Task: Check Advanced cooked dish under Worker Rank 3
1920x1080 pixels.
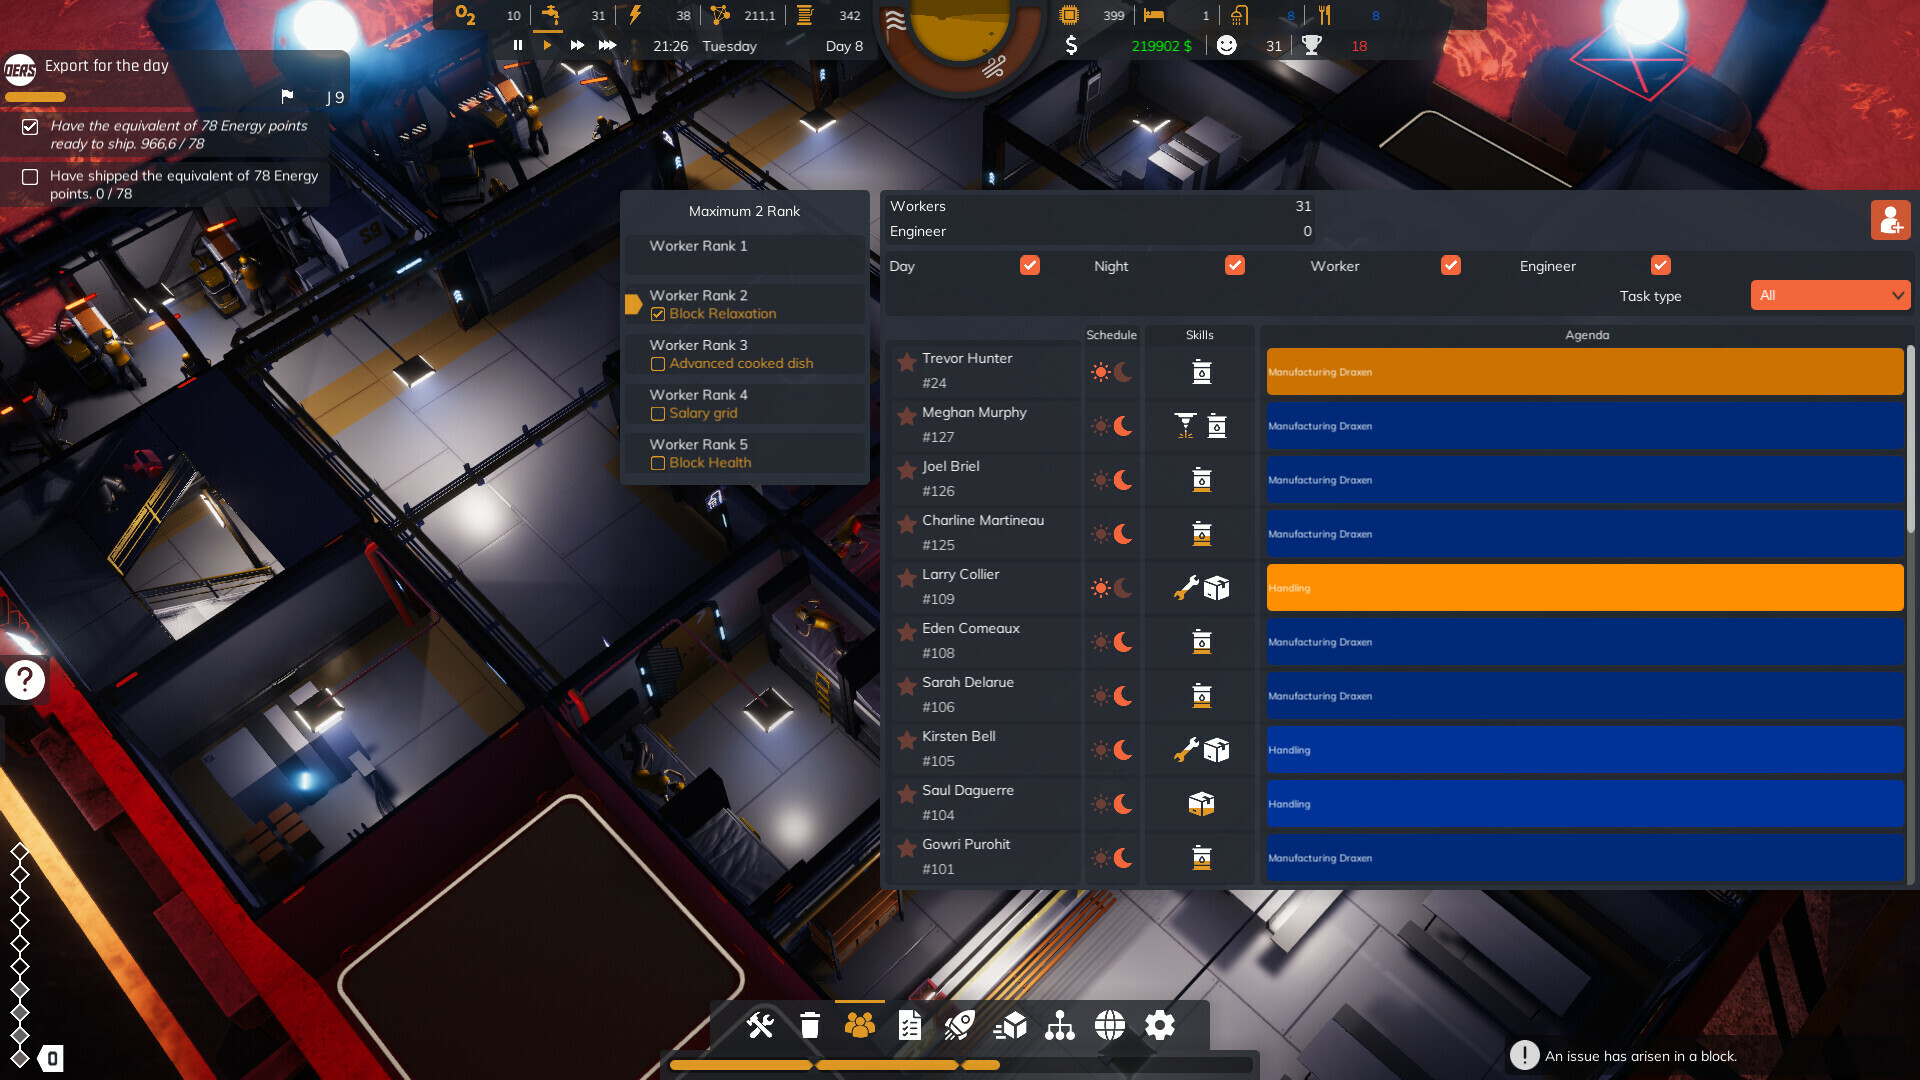Action: tap(658, 364)
